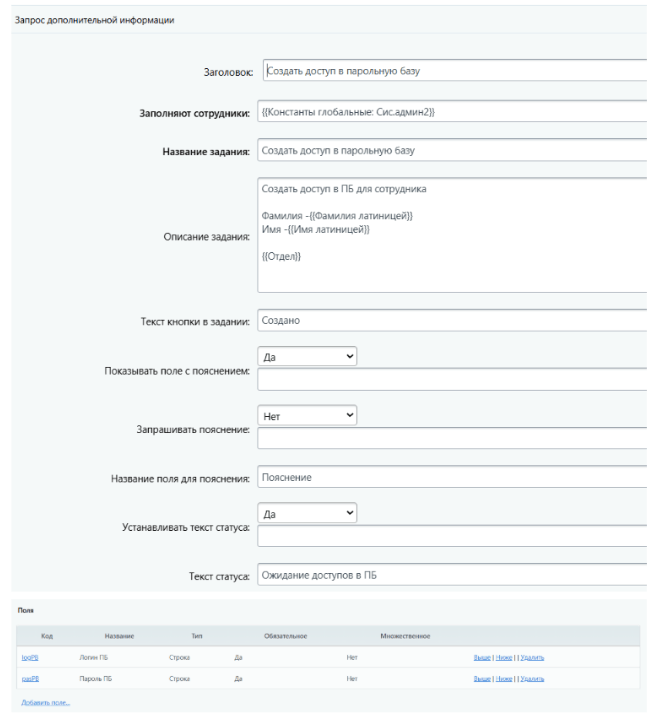The height and width of the screenshot is (722, 659).
Task: Click Выше in the Логин ПБ row
Action: coord(482,658)
